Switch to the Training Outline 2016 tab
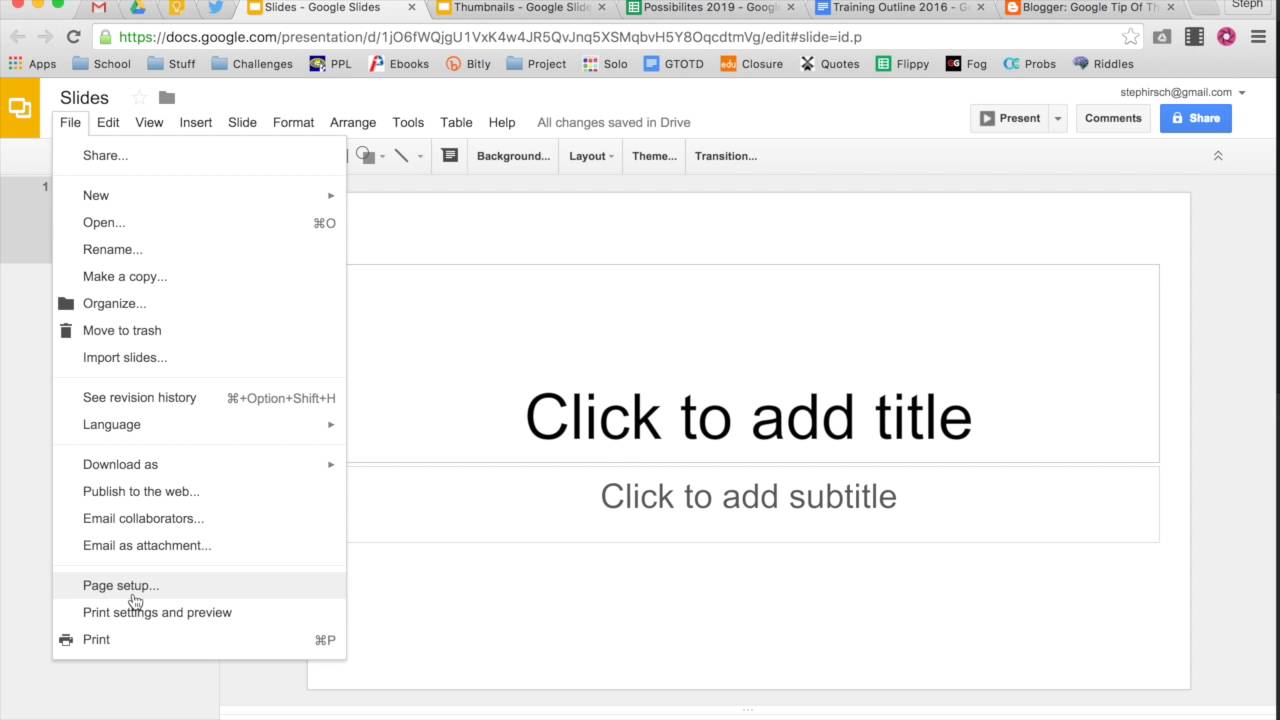 coord(901,8)
